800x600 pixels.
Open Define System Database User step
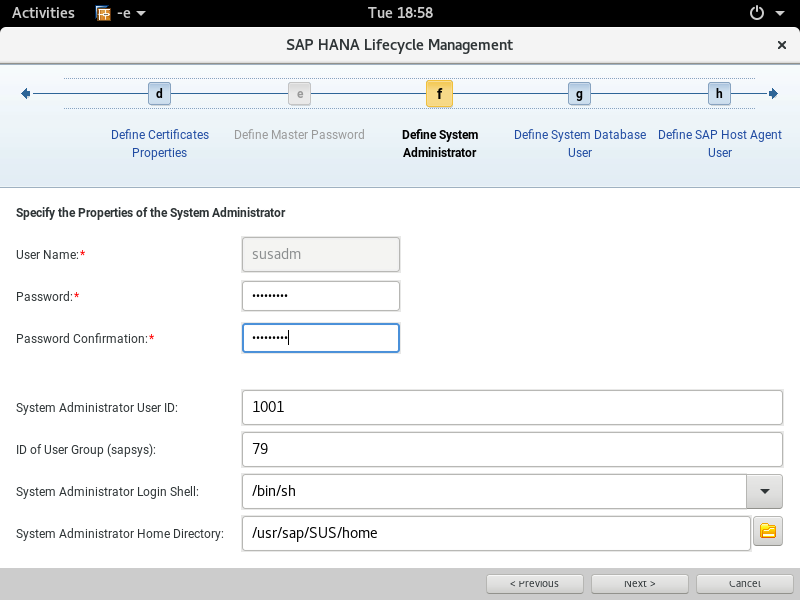tap(580, 143)
